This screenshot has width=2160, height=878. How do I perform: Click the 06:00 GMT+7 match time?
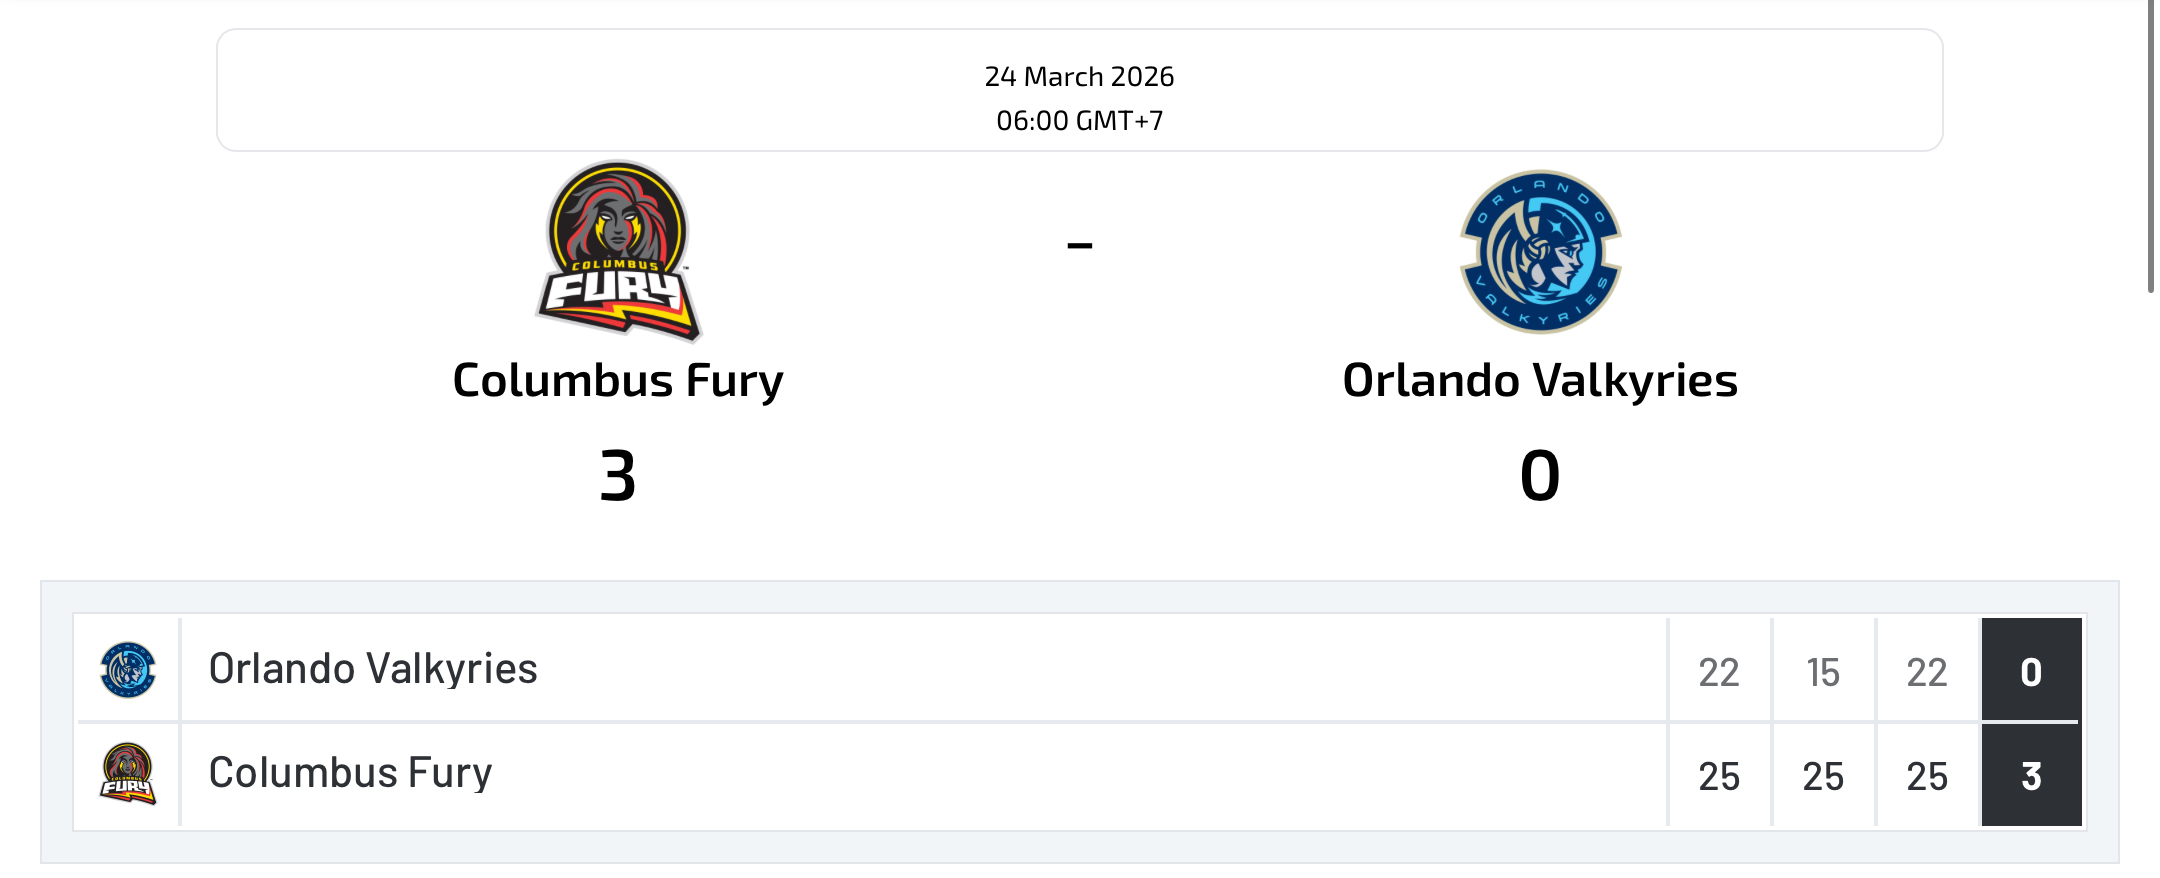1079,121
